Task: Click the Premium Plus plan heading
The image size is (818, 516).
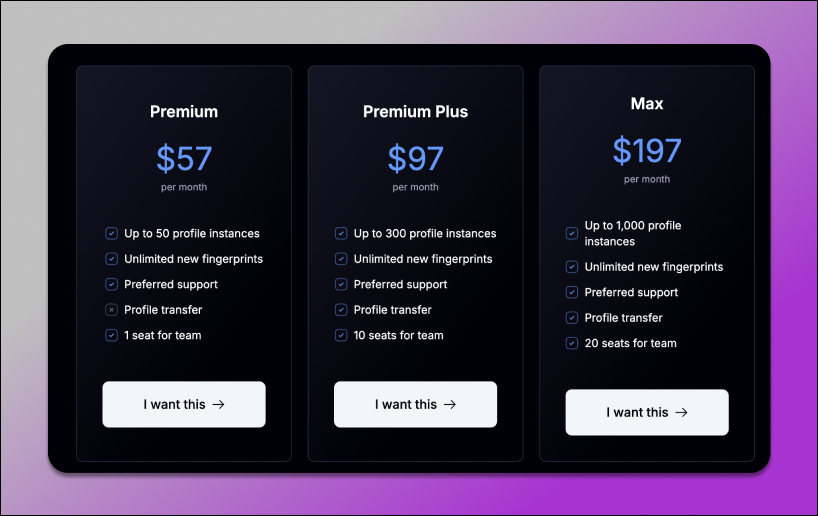Action: pyautogui.click(x=415, y=112)
